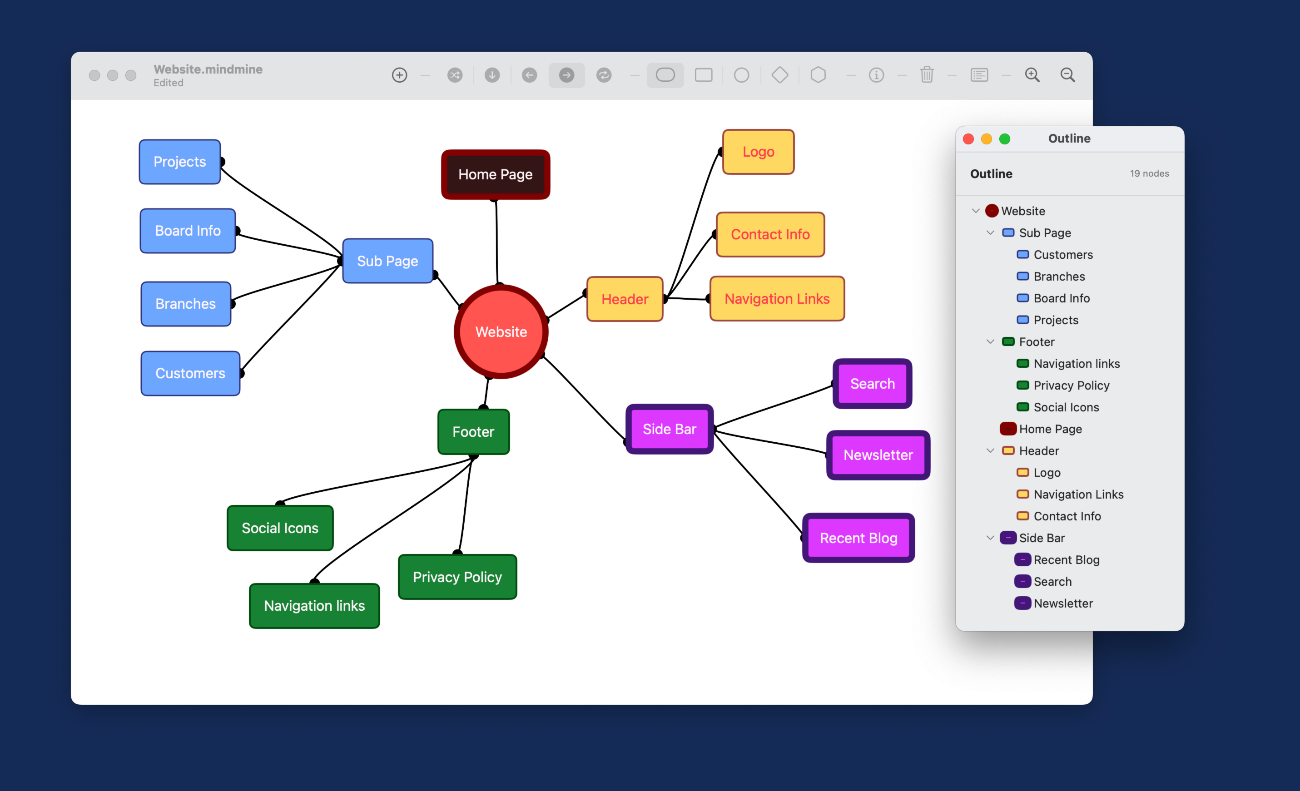The height and width of the screenshot is (791, 1300).
Task: Select the Social Icons node on canvas
Action: (280, 528)
